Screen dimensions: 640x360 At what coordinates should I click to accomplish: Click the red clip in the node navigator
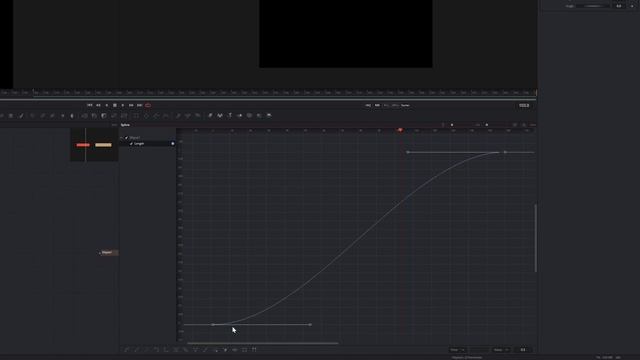pos(83,145)
